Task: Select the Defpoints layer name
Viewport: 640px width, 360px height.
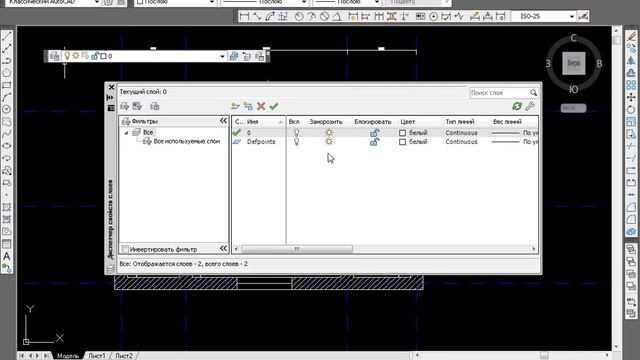Action: pos(261,142)
